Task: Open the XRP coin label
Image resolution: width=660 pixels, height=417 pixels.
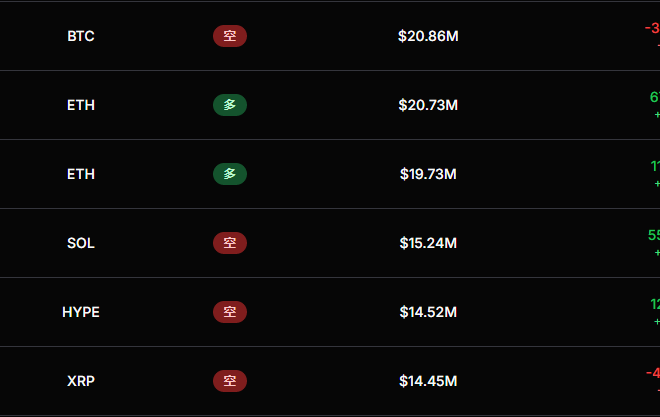Action: [x=81, y=381]
